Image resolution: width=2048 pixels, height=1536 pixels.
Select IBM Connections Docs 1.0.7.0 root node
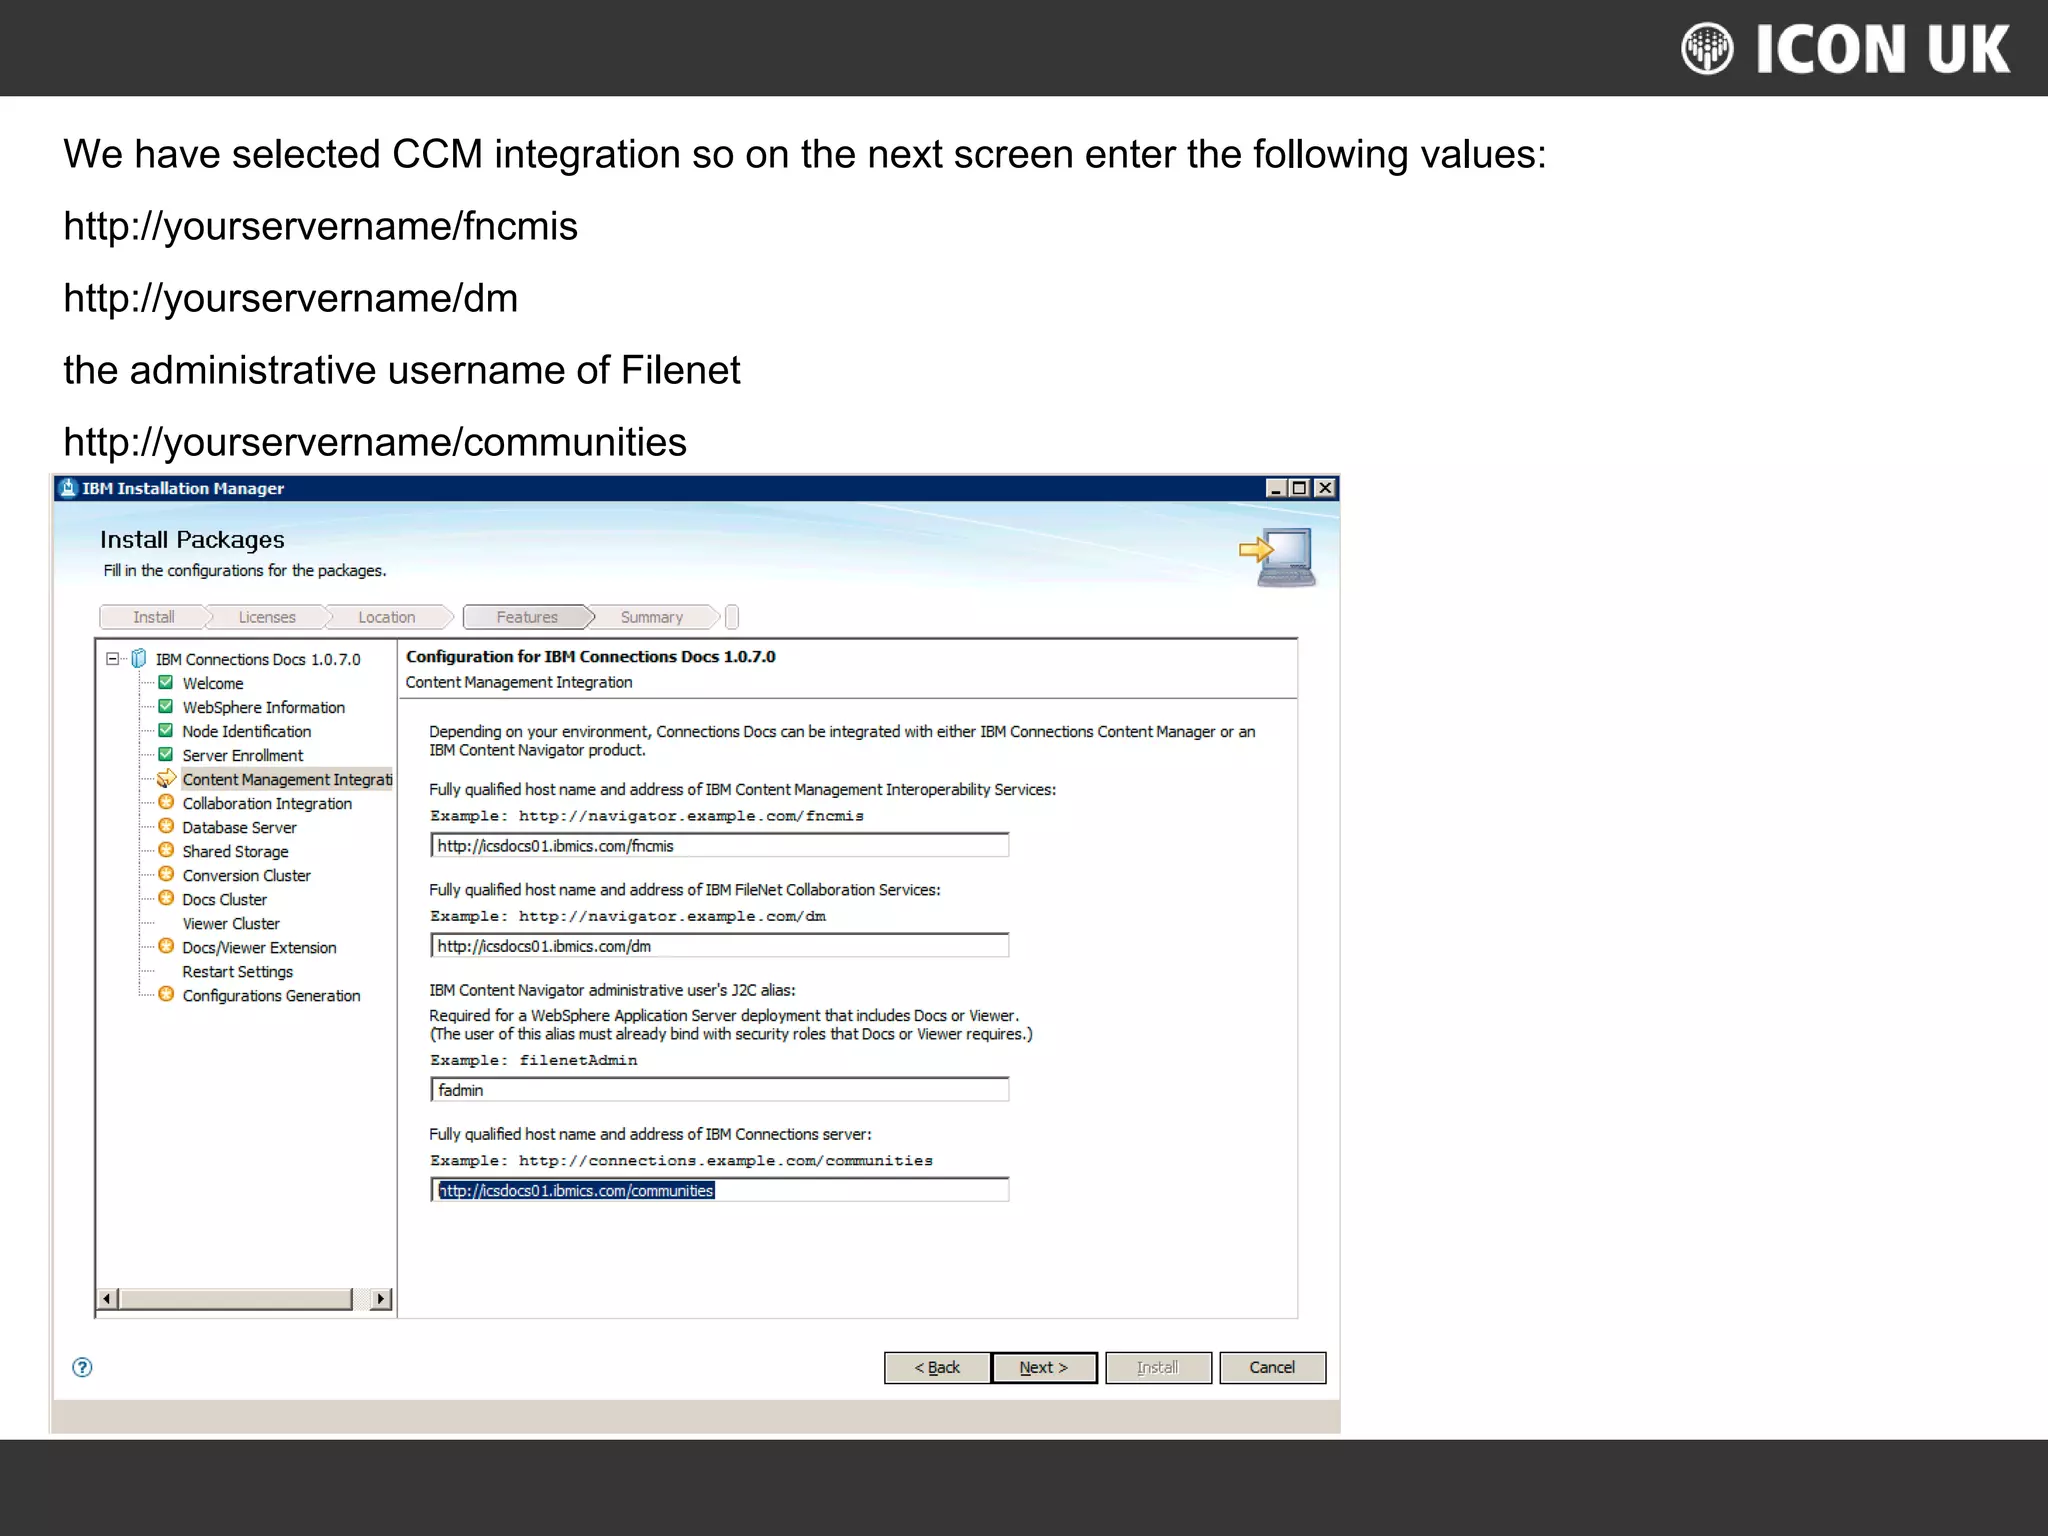(258, 659)
